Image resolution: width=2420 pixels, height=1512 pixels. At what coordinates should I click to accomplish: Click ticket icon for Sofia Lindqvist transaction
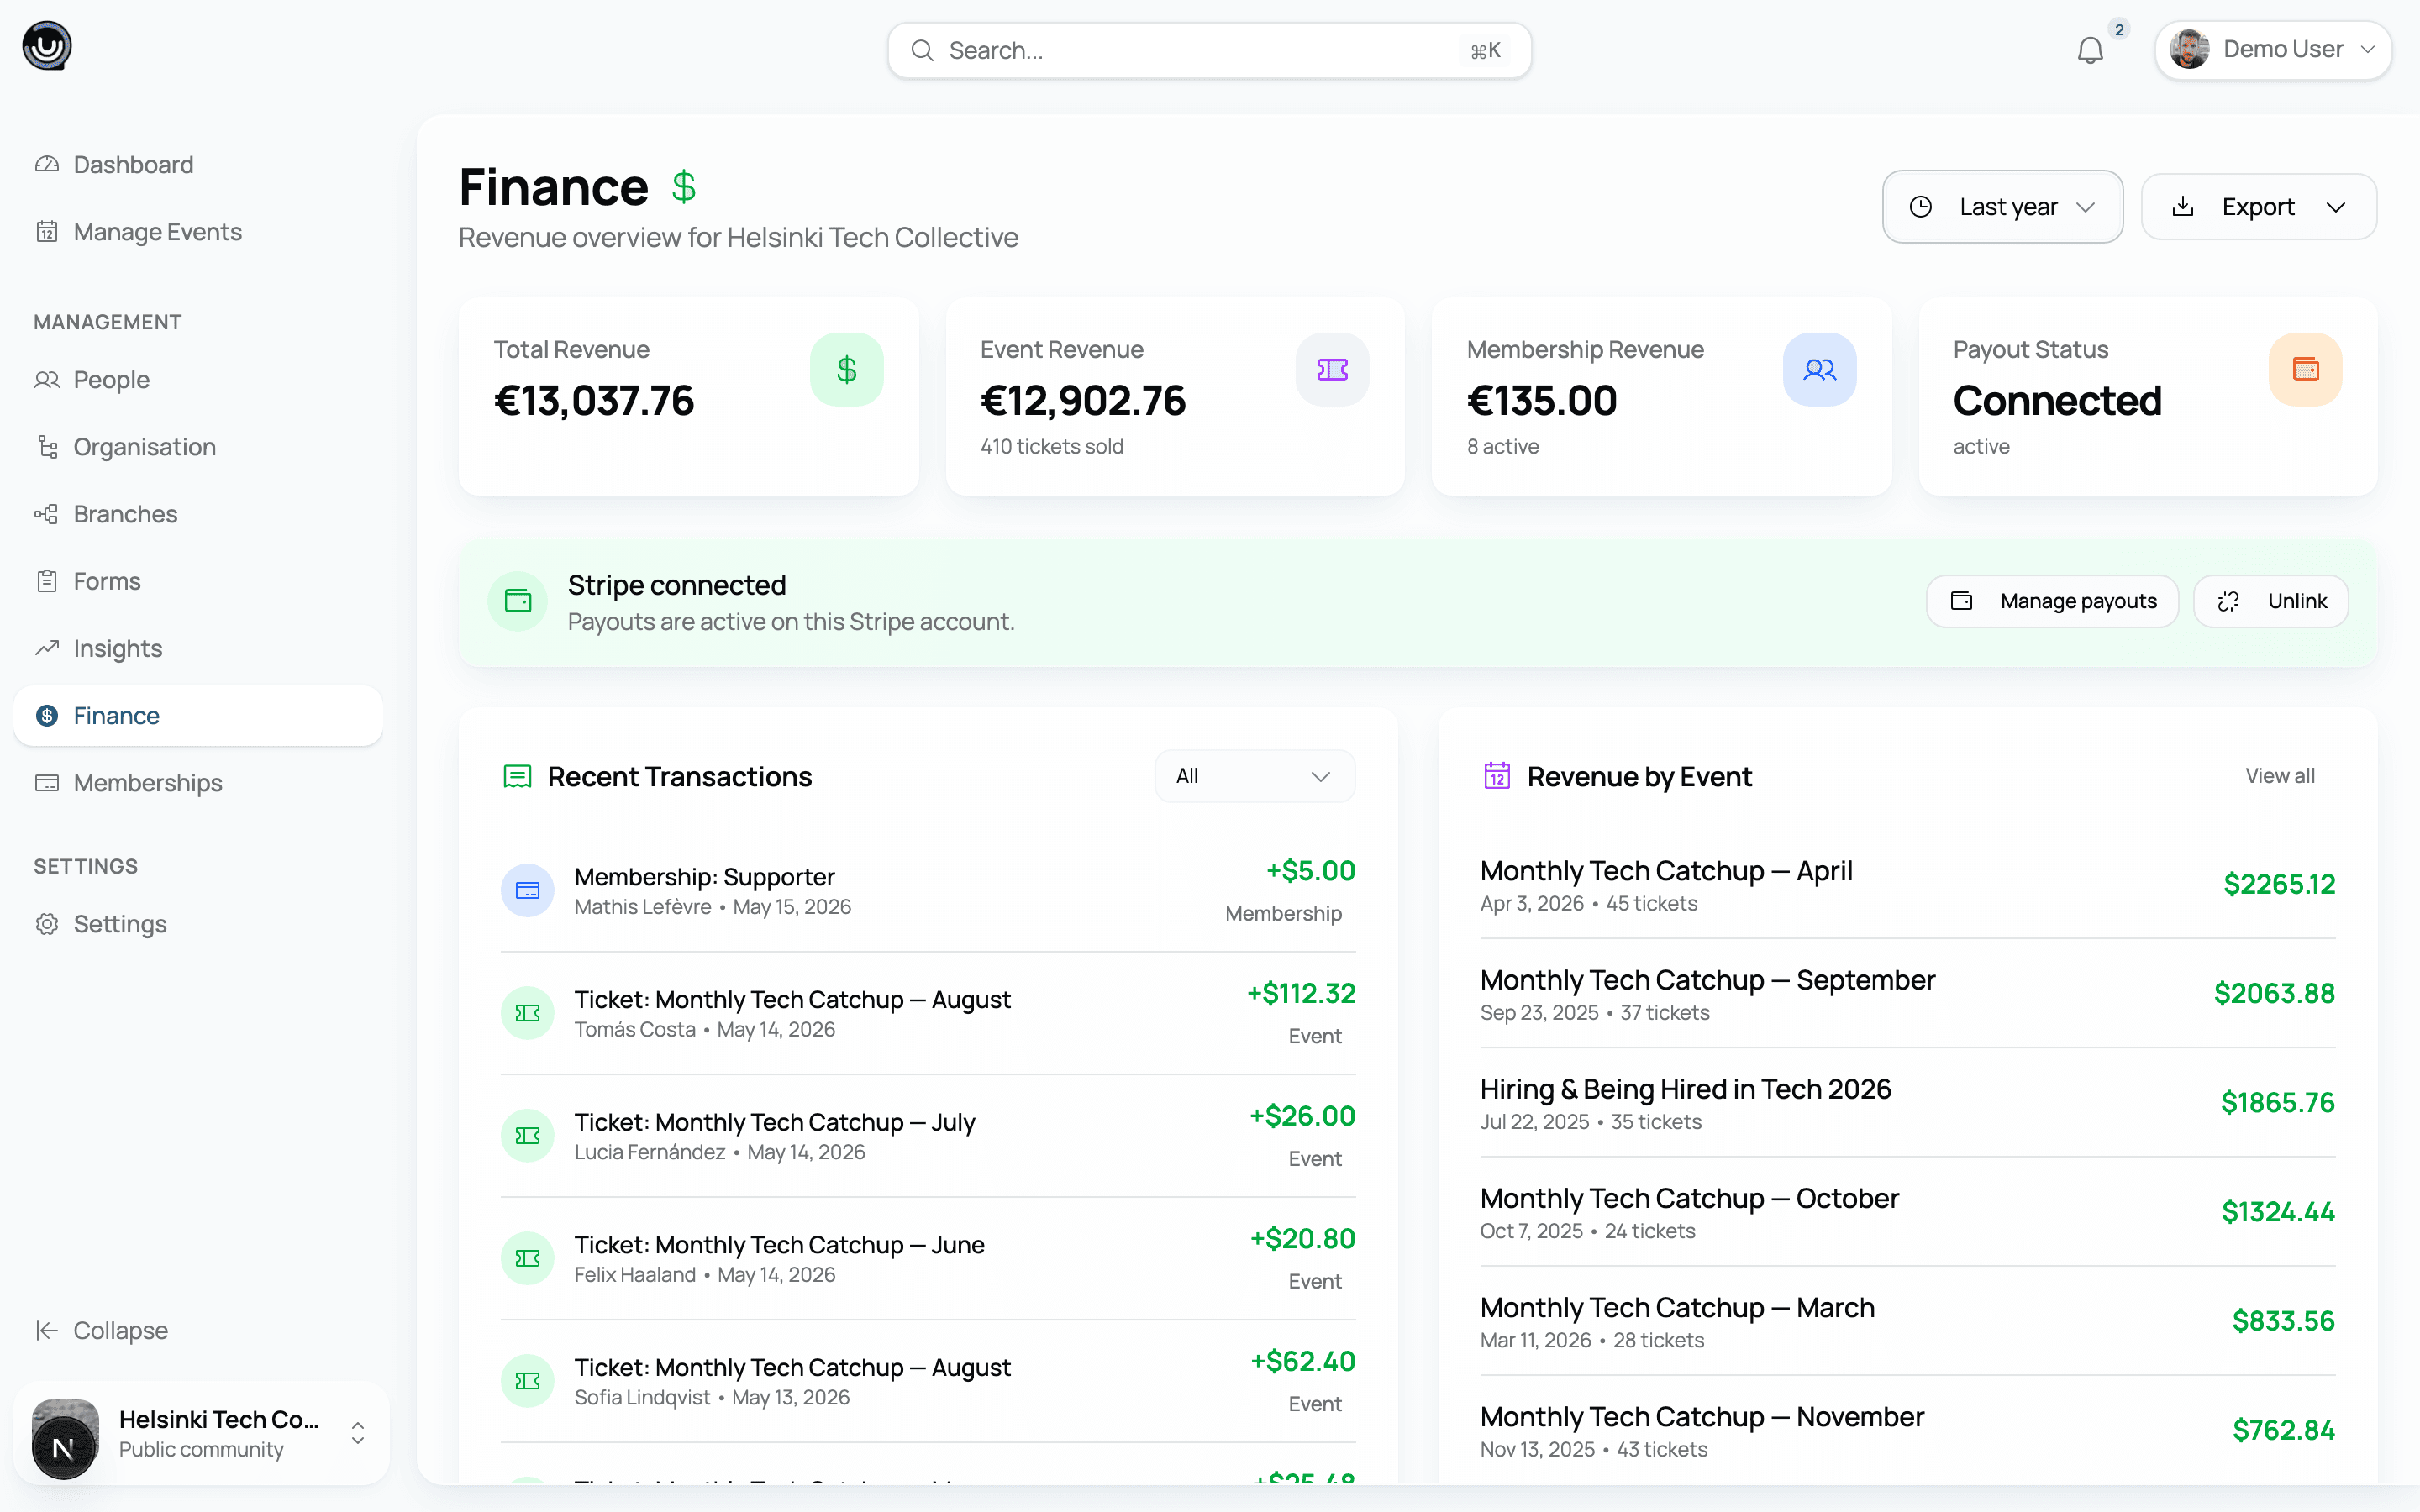click(x=527, y=1381)
